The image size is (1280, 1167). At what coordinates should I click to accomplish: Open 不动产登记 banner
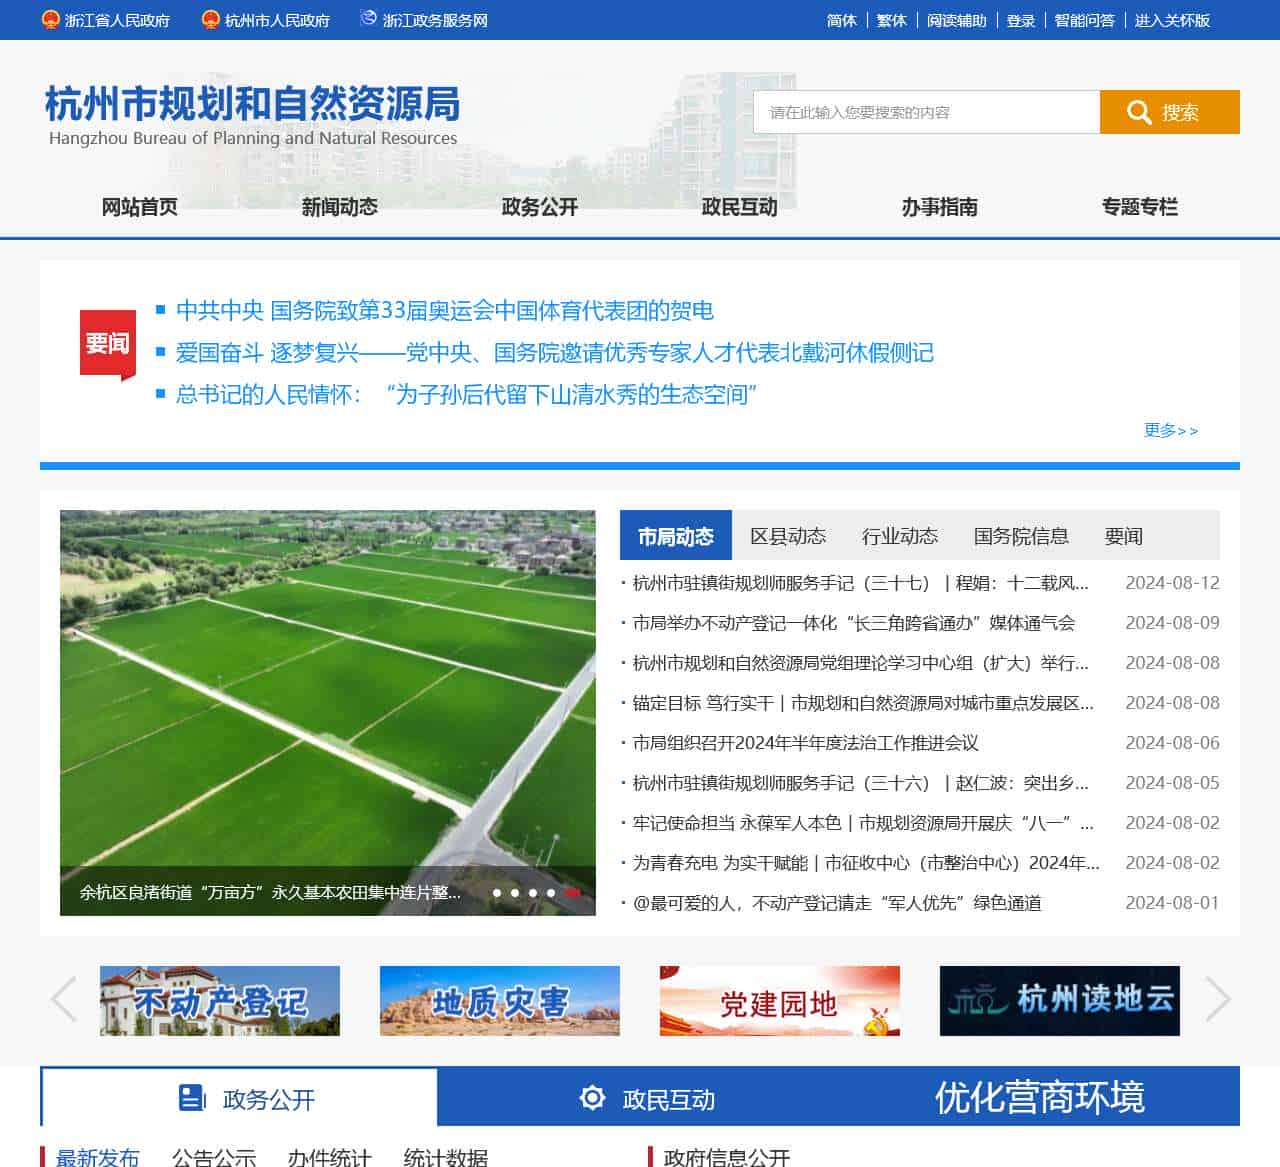pos(220,1000)
